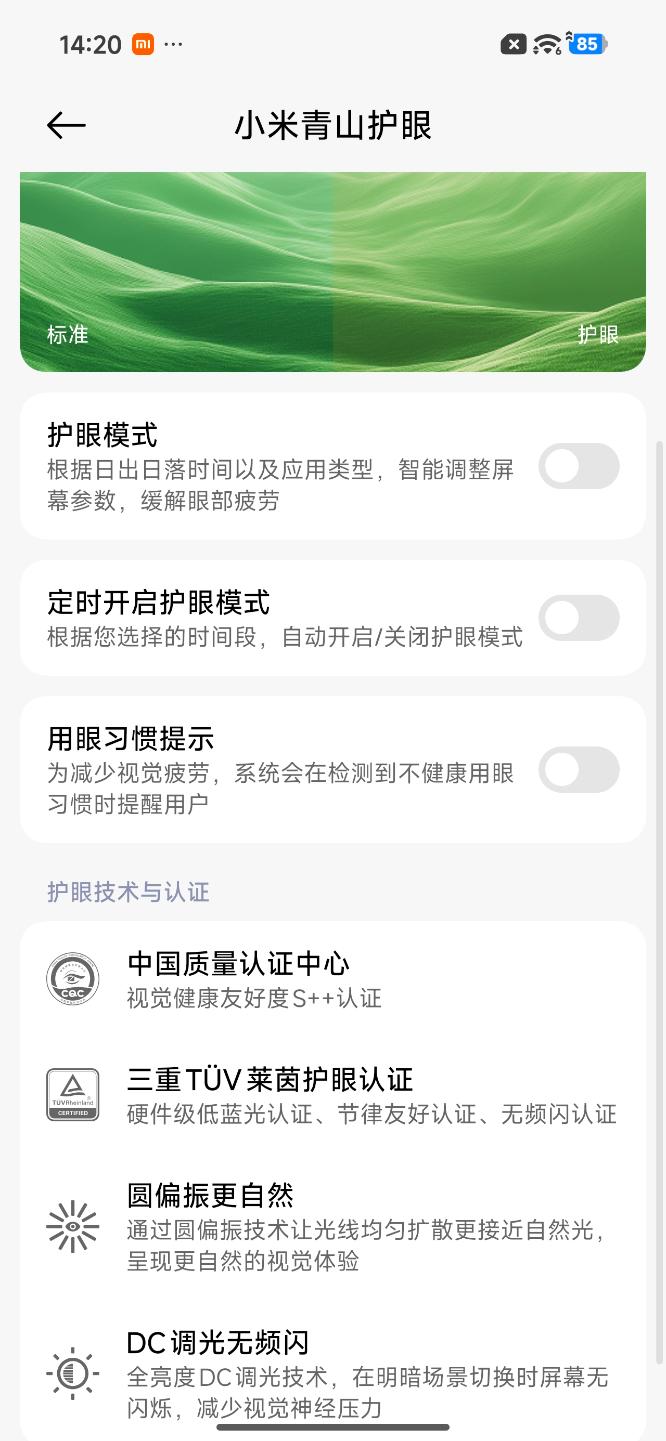This screenshot has width=666, height=1441.
Task: Click the CQC certification badge icon
Action: pos(72,978)
